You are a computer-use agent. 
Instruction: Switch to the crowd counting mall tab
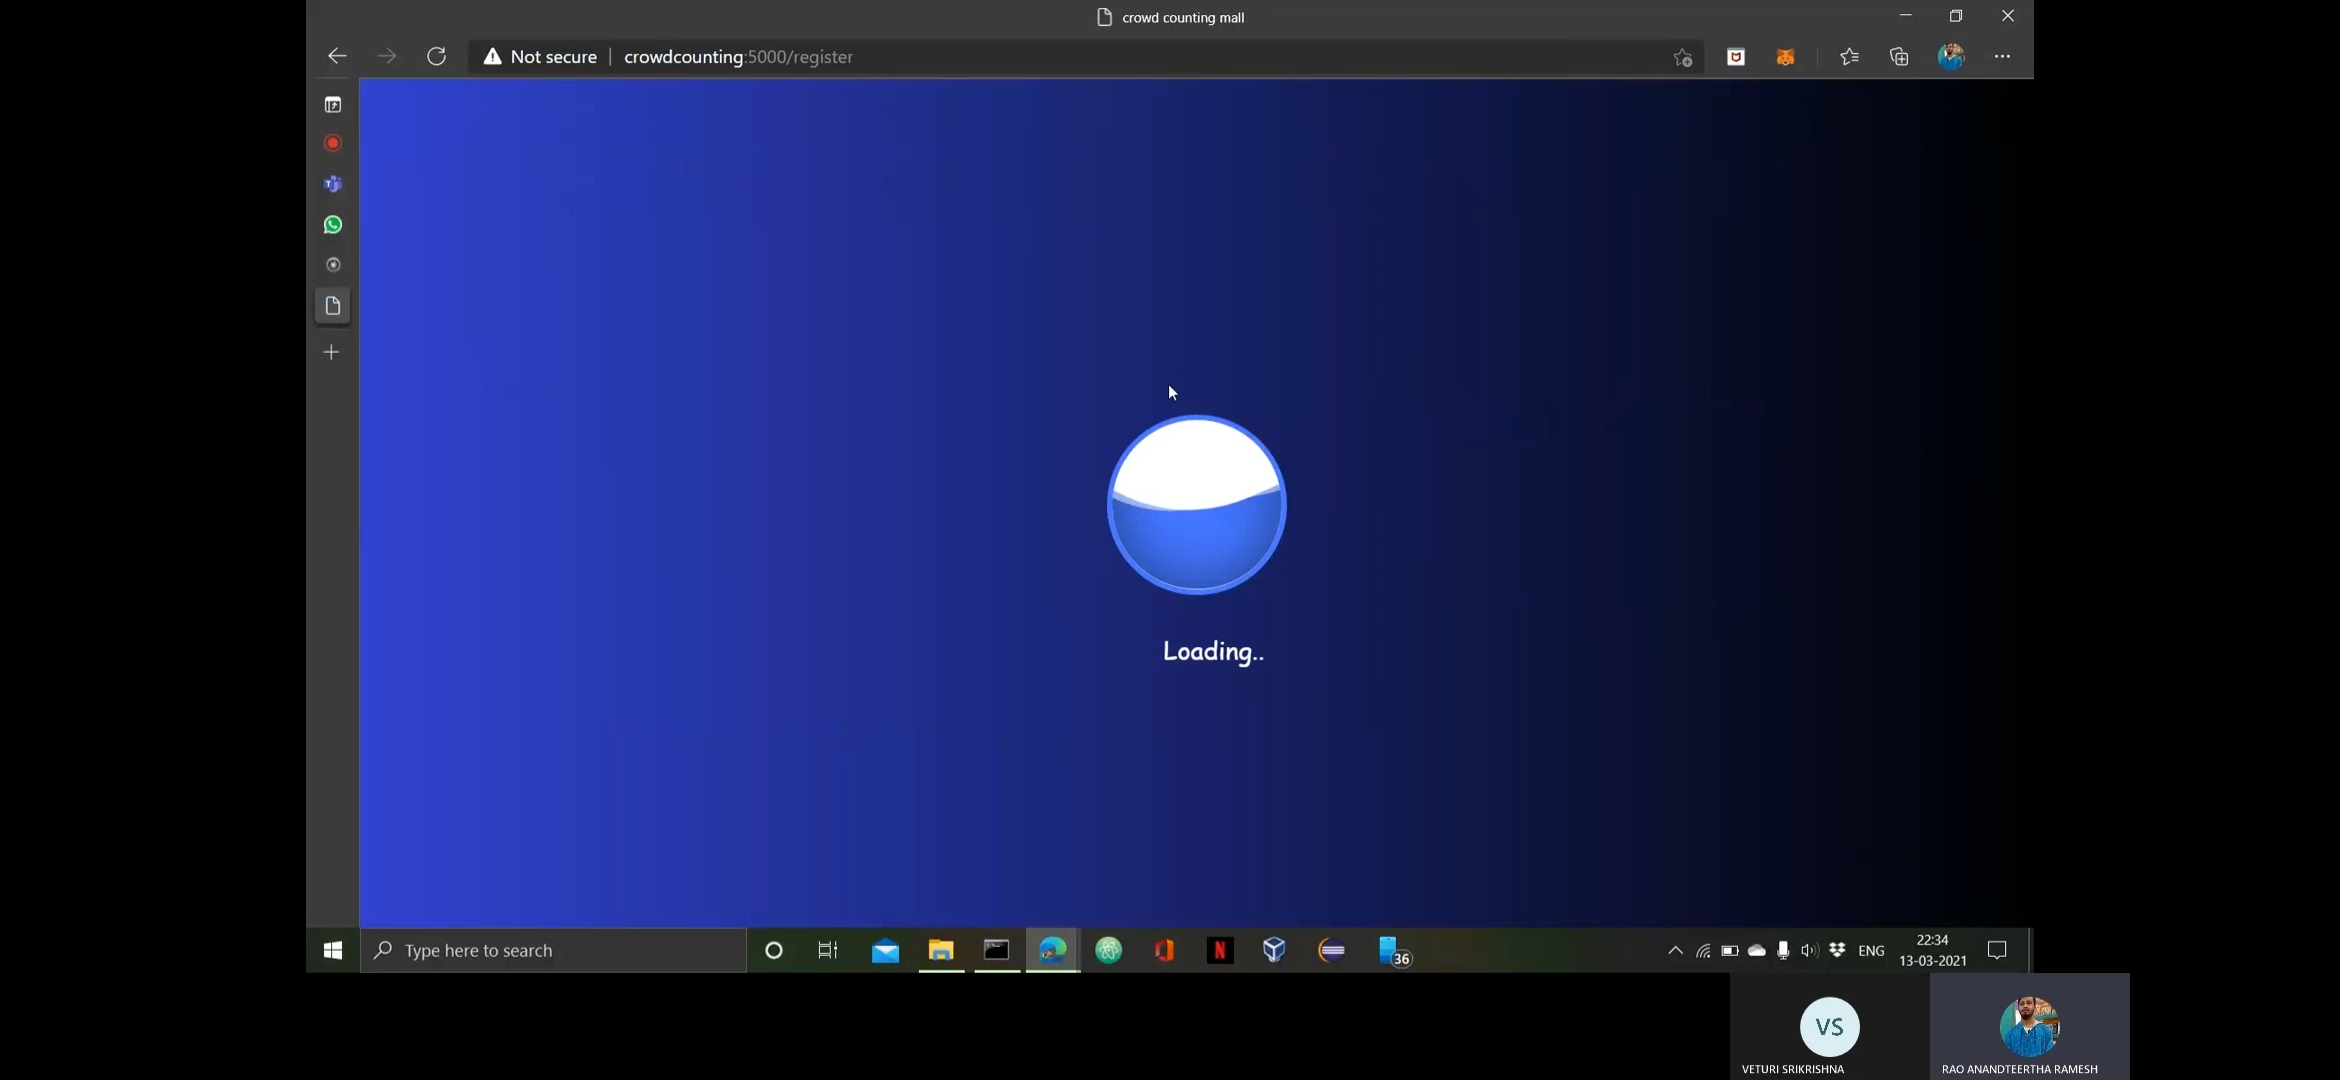(1170, 17)
